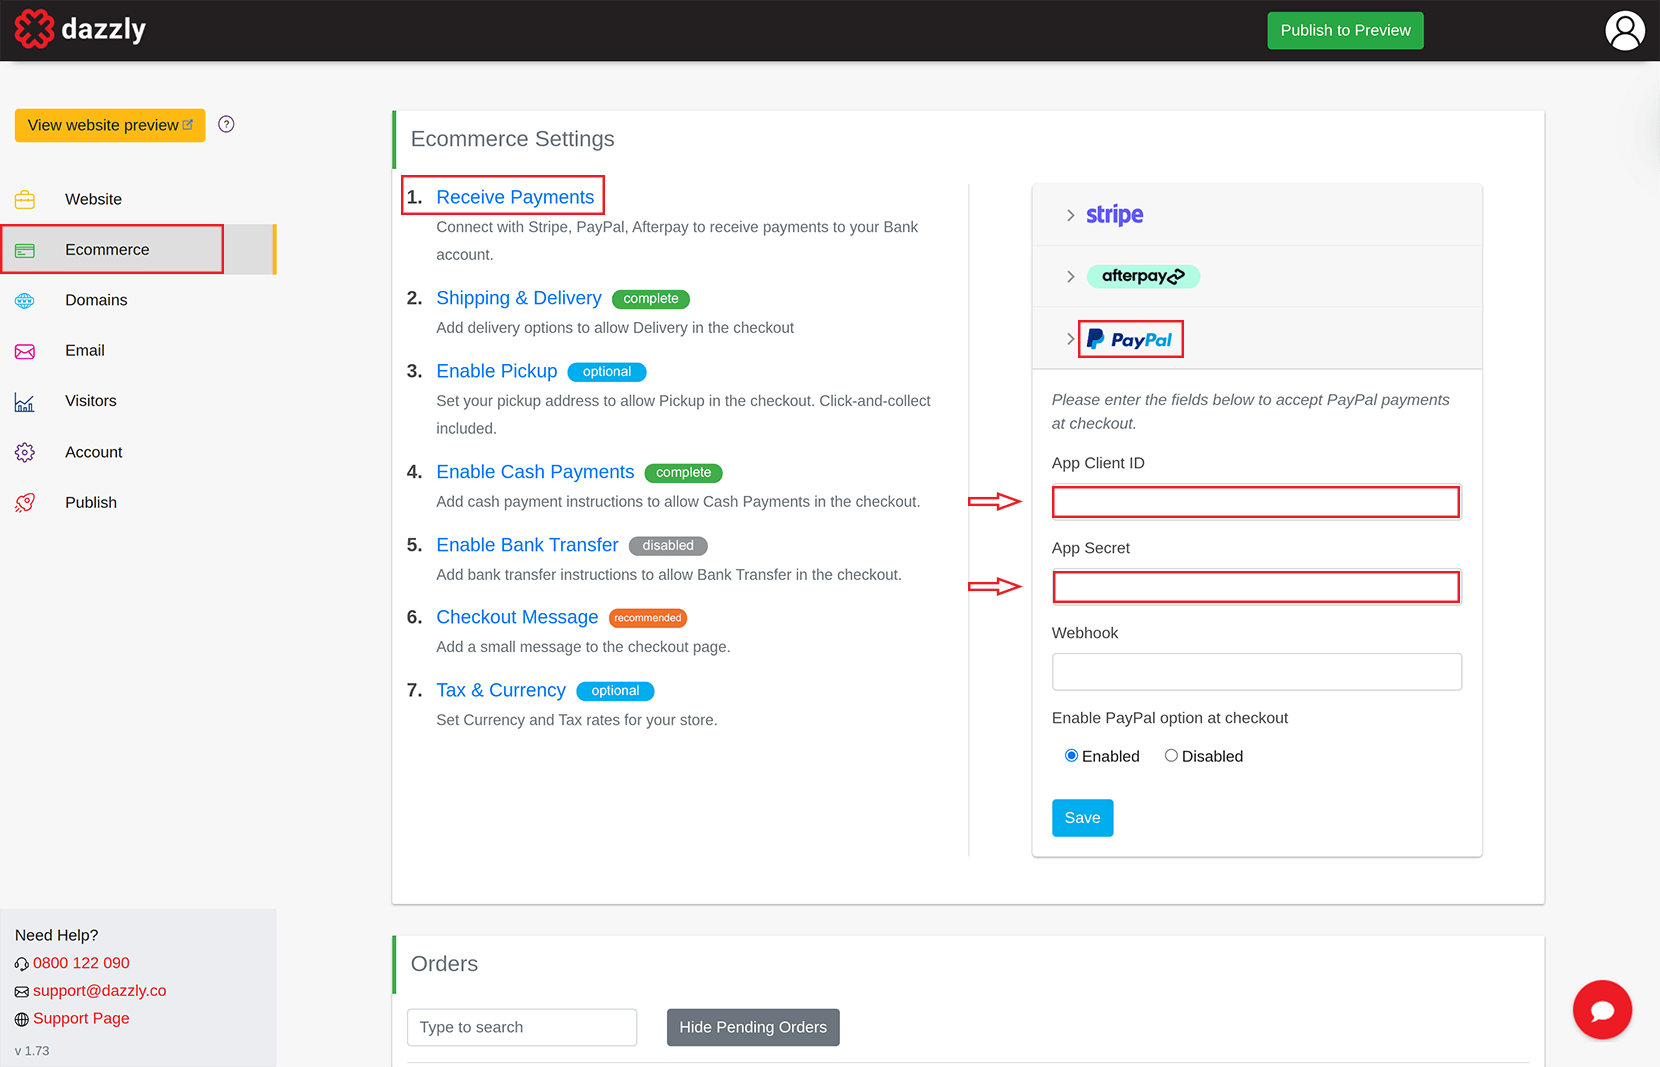The height and width of the screenshot is (1067, 1660).
Task: Collapse the PayPal section chevron
Action: point(1070,339)
